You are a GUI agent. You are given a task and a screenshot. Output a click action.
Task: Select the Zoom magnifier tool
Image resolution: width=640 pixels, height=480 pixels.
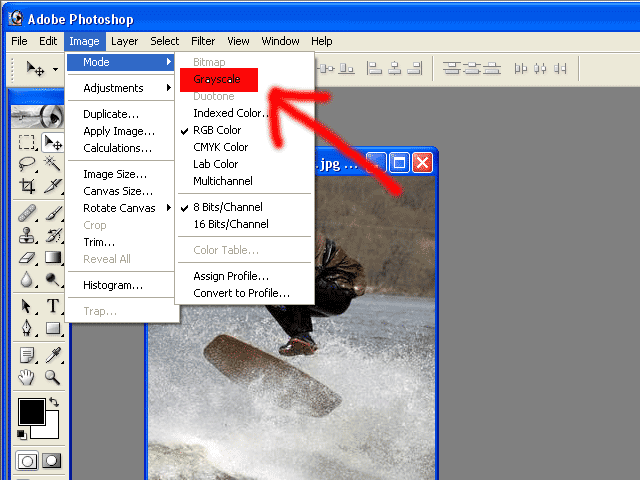(x=52, y=377)
